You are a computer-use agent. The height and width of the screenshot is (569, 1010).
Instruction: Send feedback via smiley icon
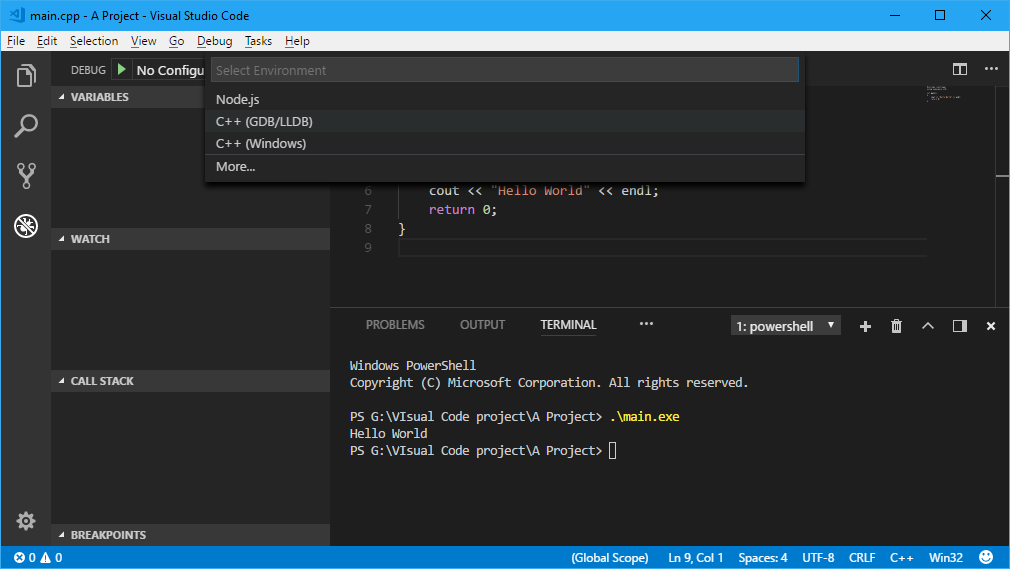986,557
